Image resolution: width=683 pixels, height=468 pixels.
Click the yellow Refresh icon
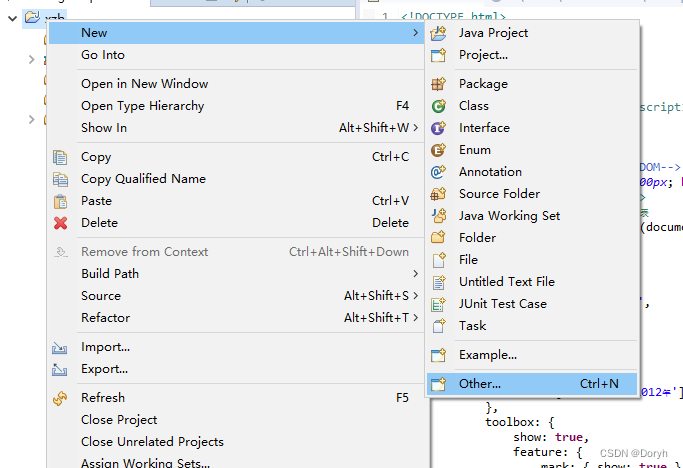point(60,398)
